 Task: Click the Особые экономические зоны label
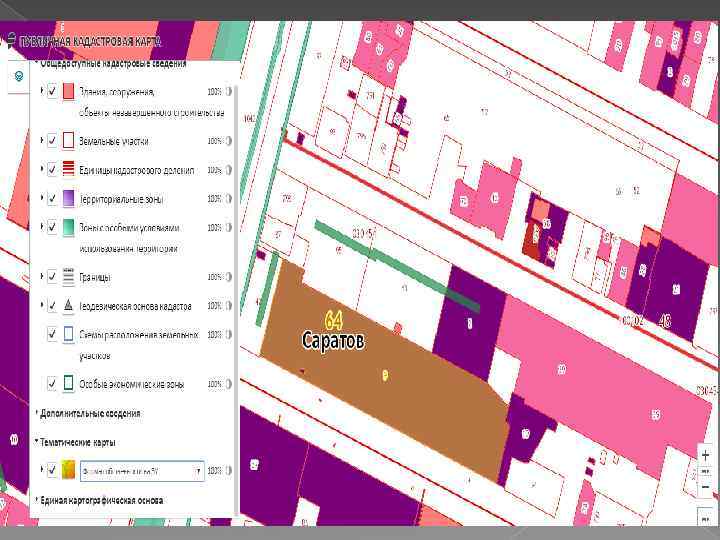point(132,384)
